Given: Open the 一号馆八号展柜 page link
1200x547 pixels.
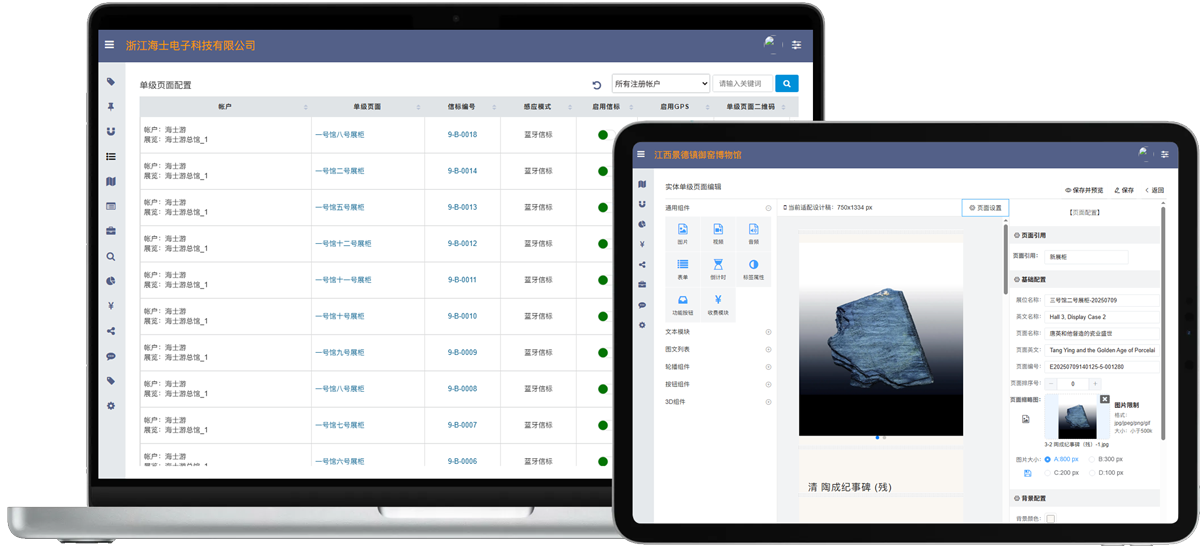Looking at the screenshot, I should point(339,135).
